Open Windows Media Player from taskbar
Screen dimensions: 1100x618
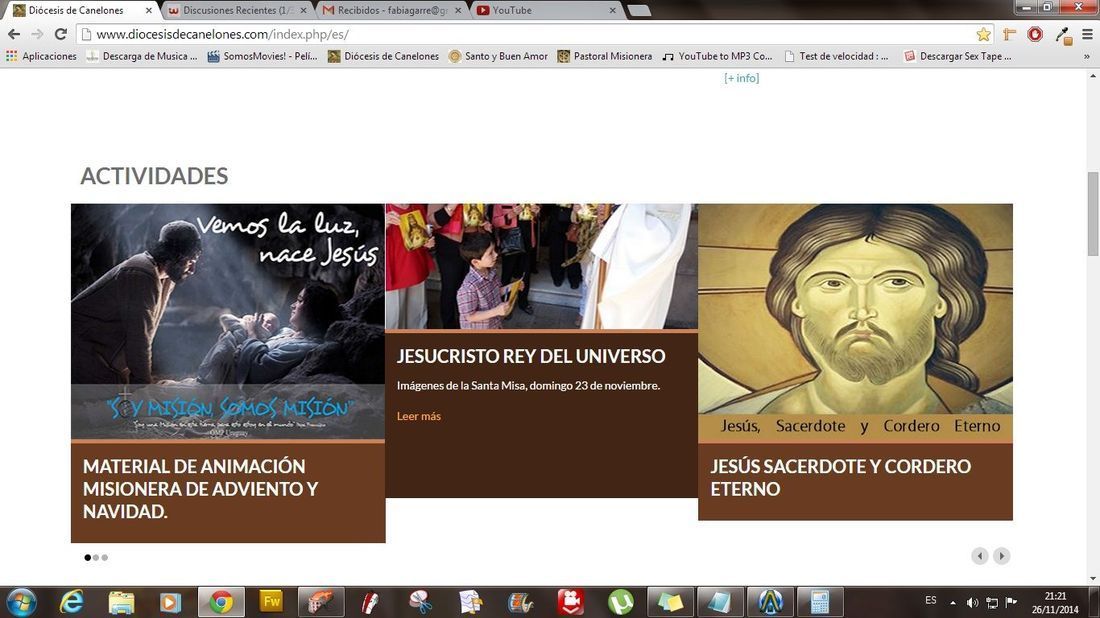pos(170,602)
